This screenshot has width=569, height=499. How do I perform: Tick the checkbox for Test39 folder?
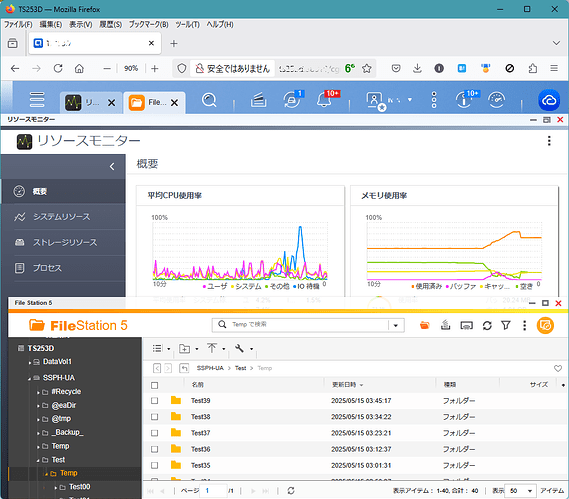tap(155, 401)
